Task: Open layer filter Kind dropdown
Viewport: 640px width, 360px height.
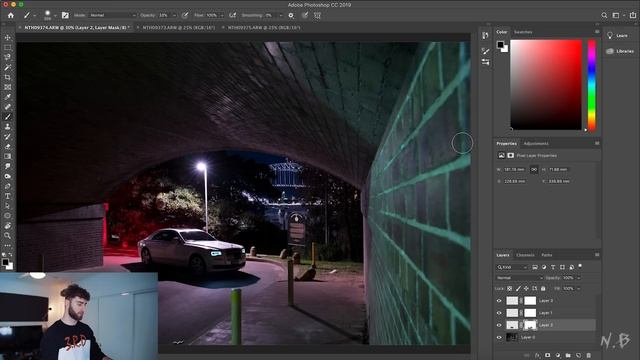Action: coord(512,267)
